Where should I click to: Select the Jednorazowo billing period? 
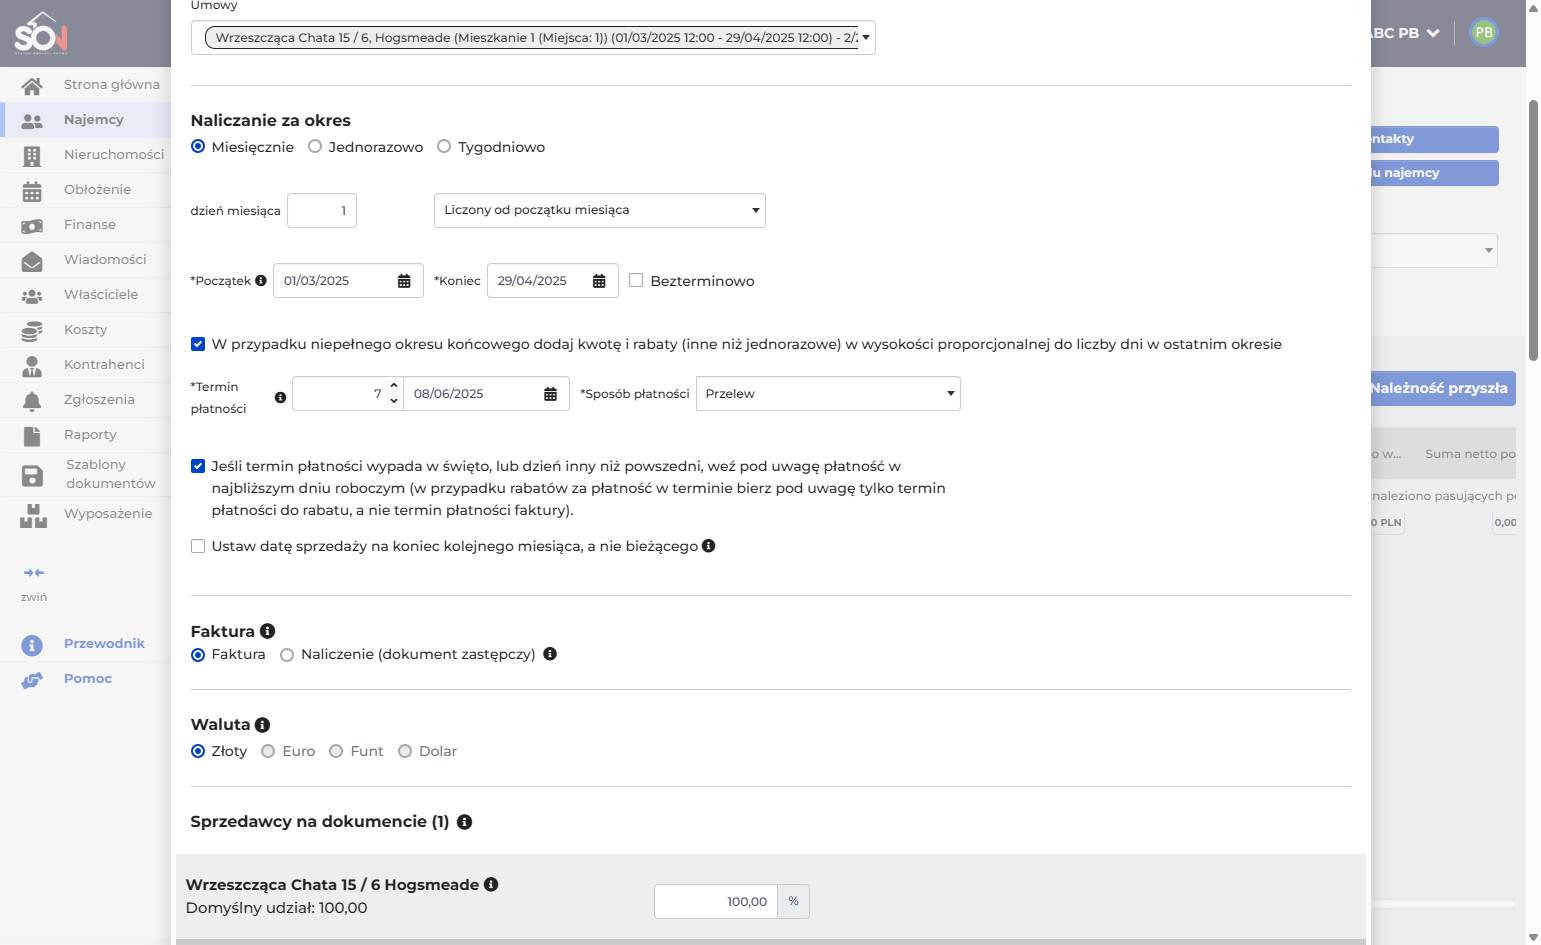tap(315, 147)
